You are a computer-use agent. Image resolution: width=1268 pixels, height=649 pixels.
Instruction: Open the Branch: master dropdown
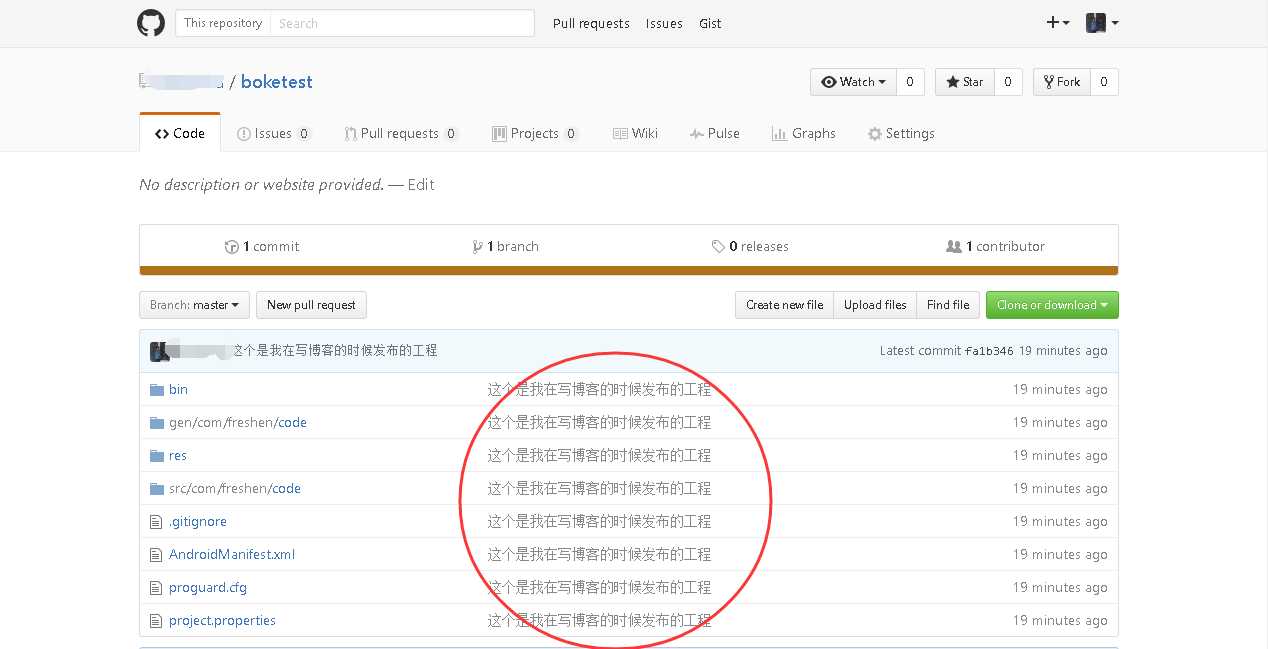click(194, 305)
